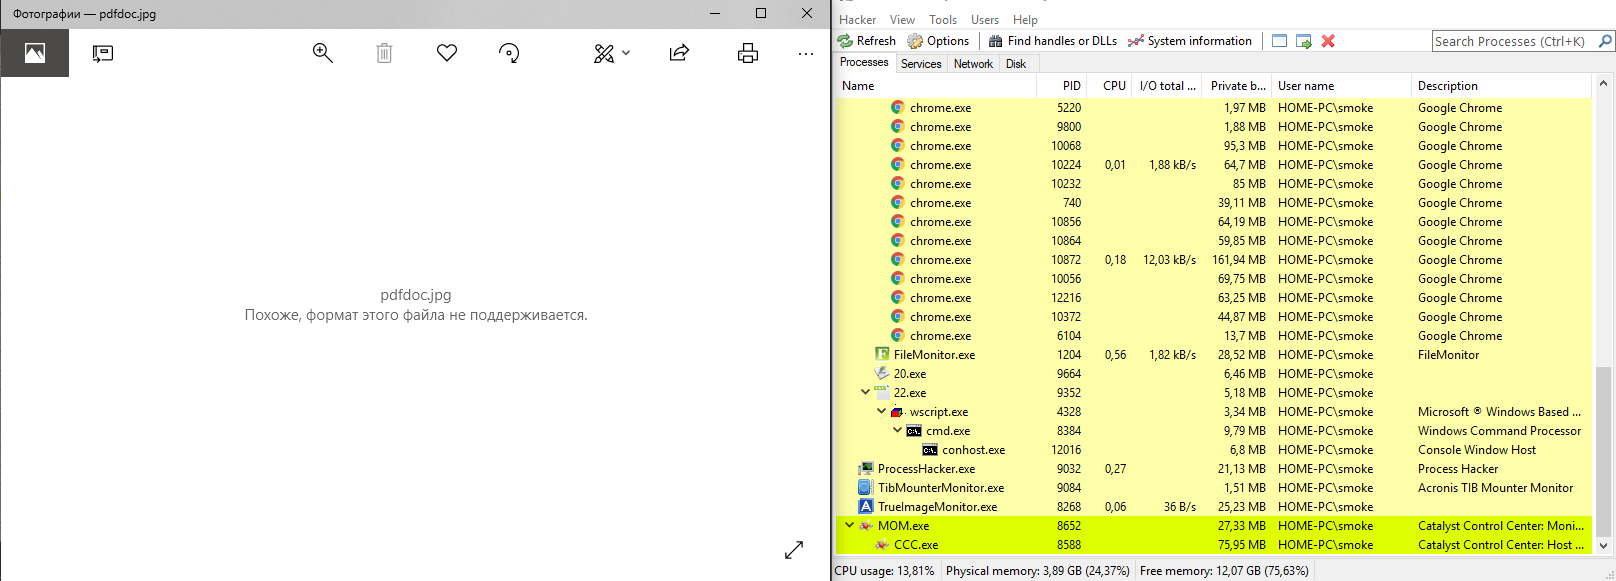Click the cmd.exe process icon

(914, 431)
